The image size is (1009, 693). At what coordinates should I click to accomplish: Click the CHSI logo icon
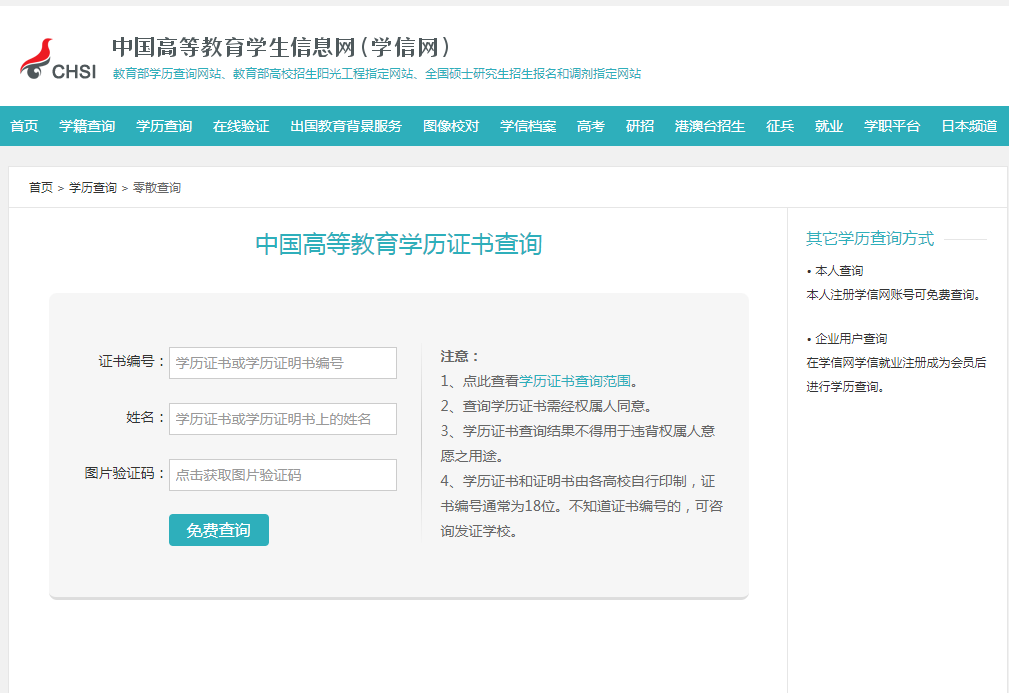point(57,60)
